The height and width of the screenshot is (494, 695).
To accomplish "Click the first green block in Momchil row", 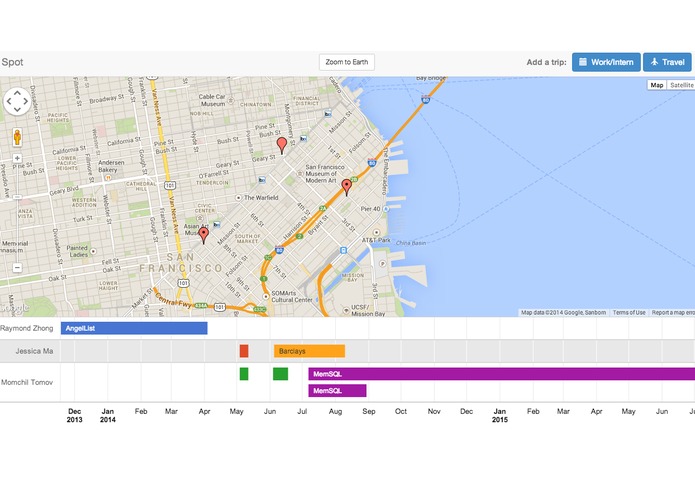I will point(244,374).
